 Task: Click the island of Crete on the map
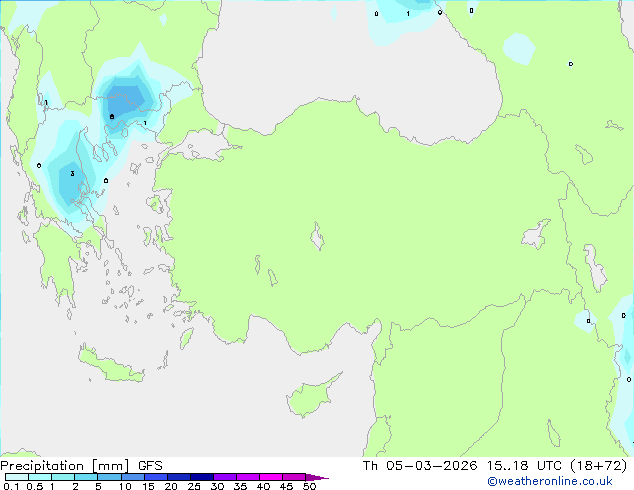(x=111, y=366)
